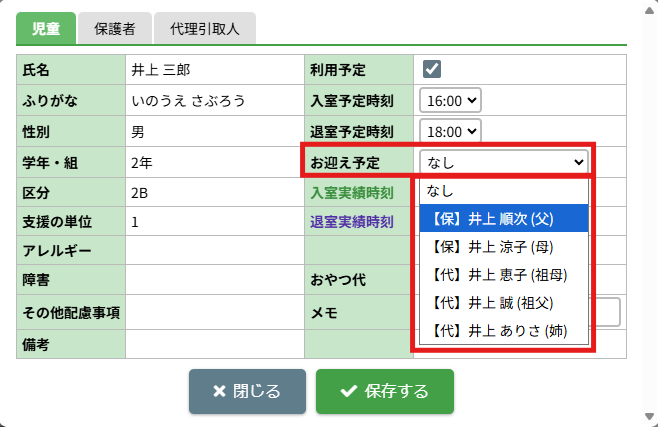Select the 児童 tab
This screenshot has height=427, width=658.
(x=46, y=29)
